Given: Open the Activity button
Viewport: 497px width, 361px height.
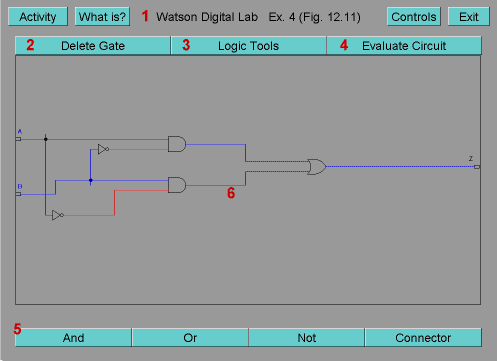Looking at the screenshot, I should 38,17.
